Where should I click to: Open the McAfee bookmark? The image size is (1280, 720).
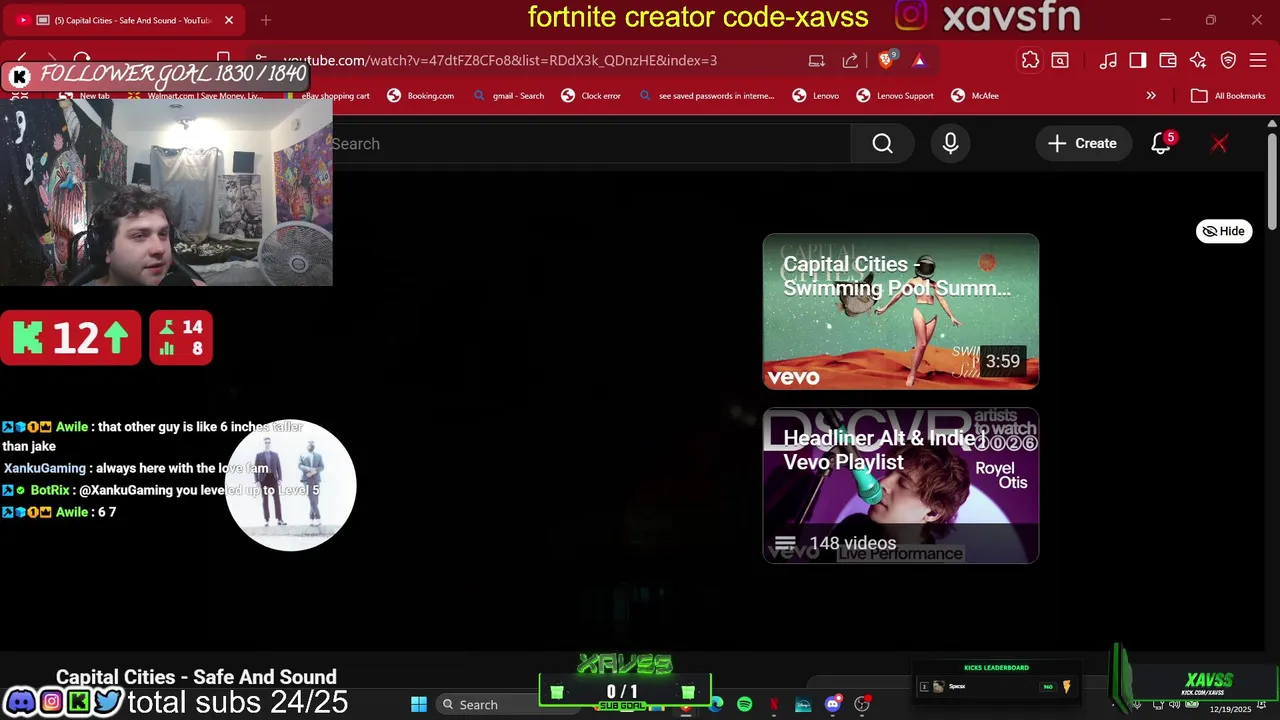[x=975, y=96]
